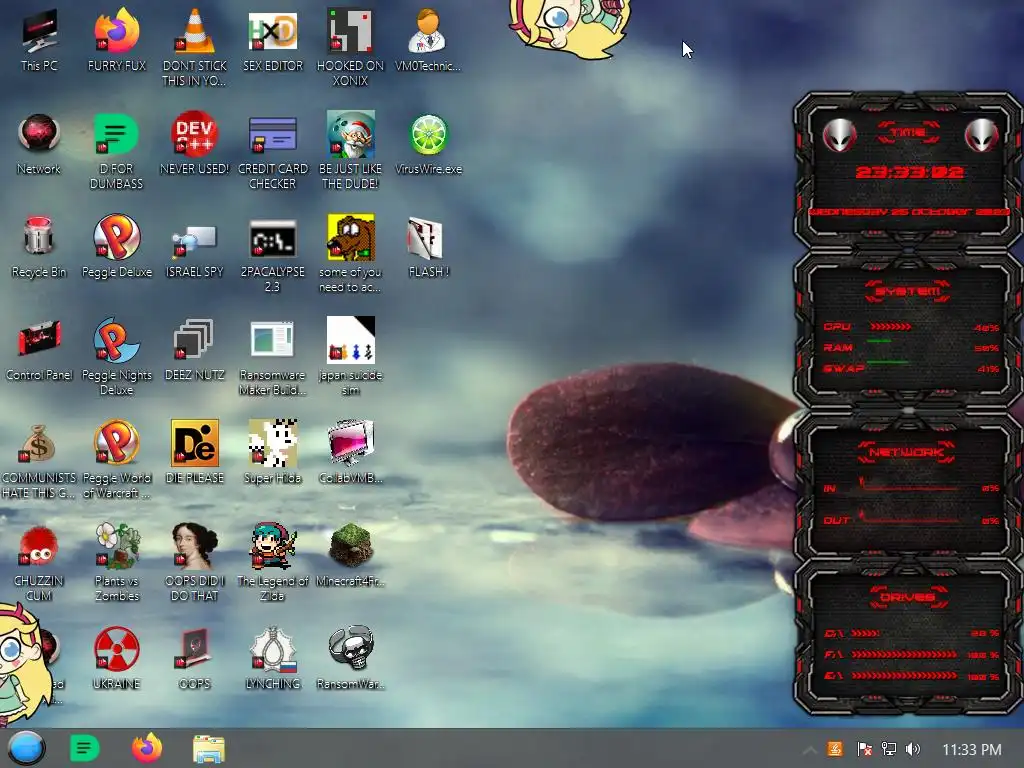Launch the Peggle Nights Deluxe shortcut
Screen dimensions: 1024x768
117,357
